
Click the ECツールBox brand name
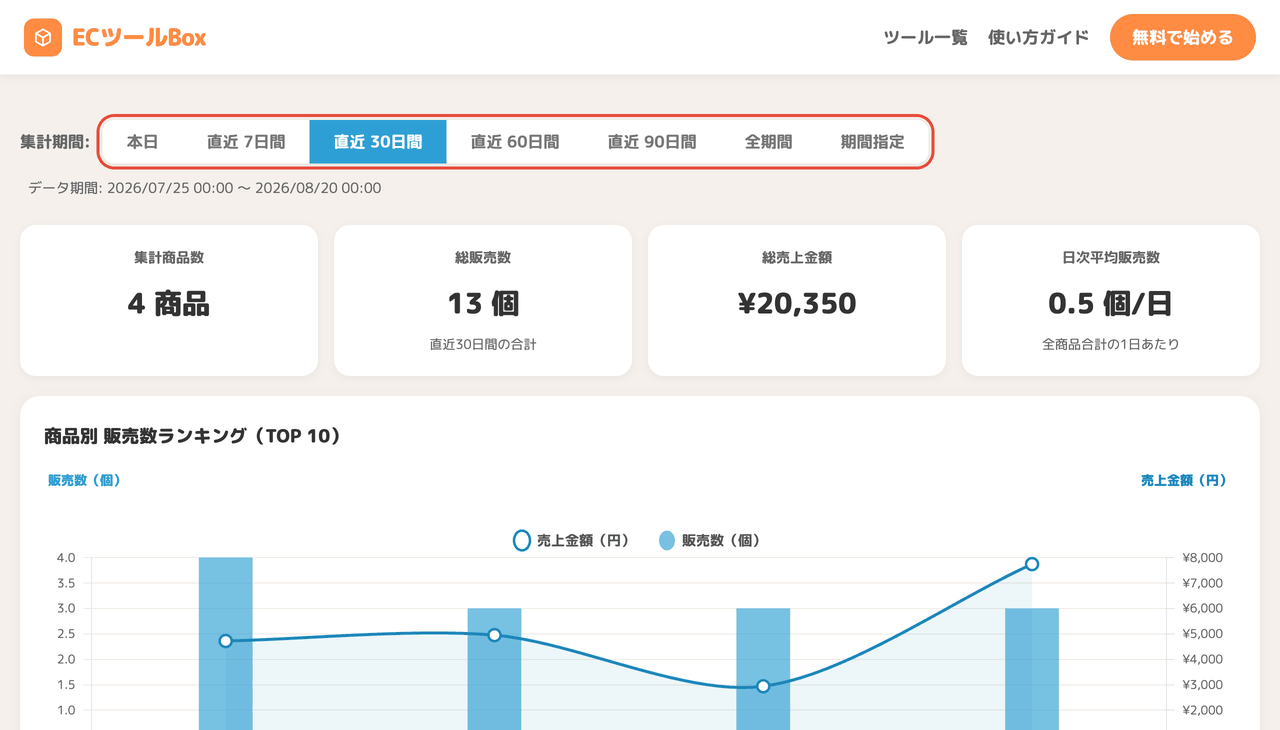click(x=139, y=38)
